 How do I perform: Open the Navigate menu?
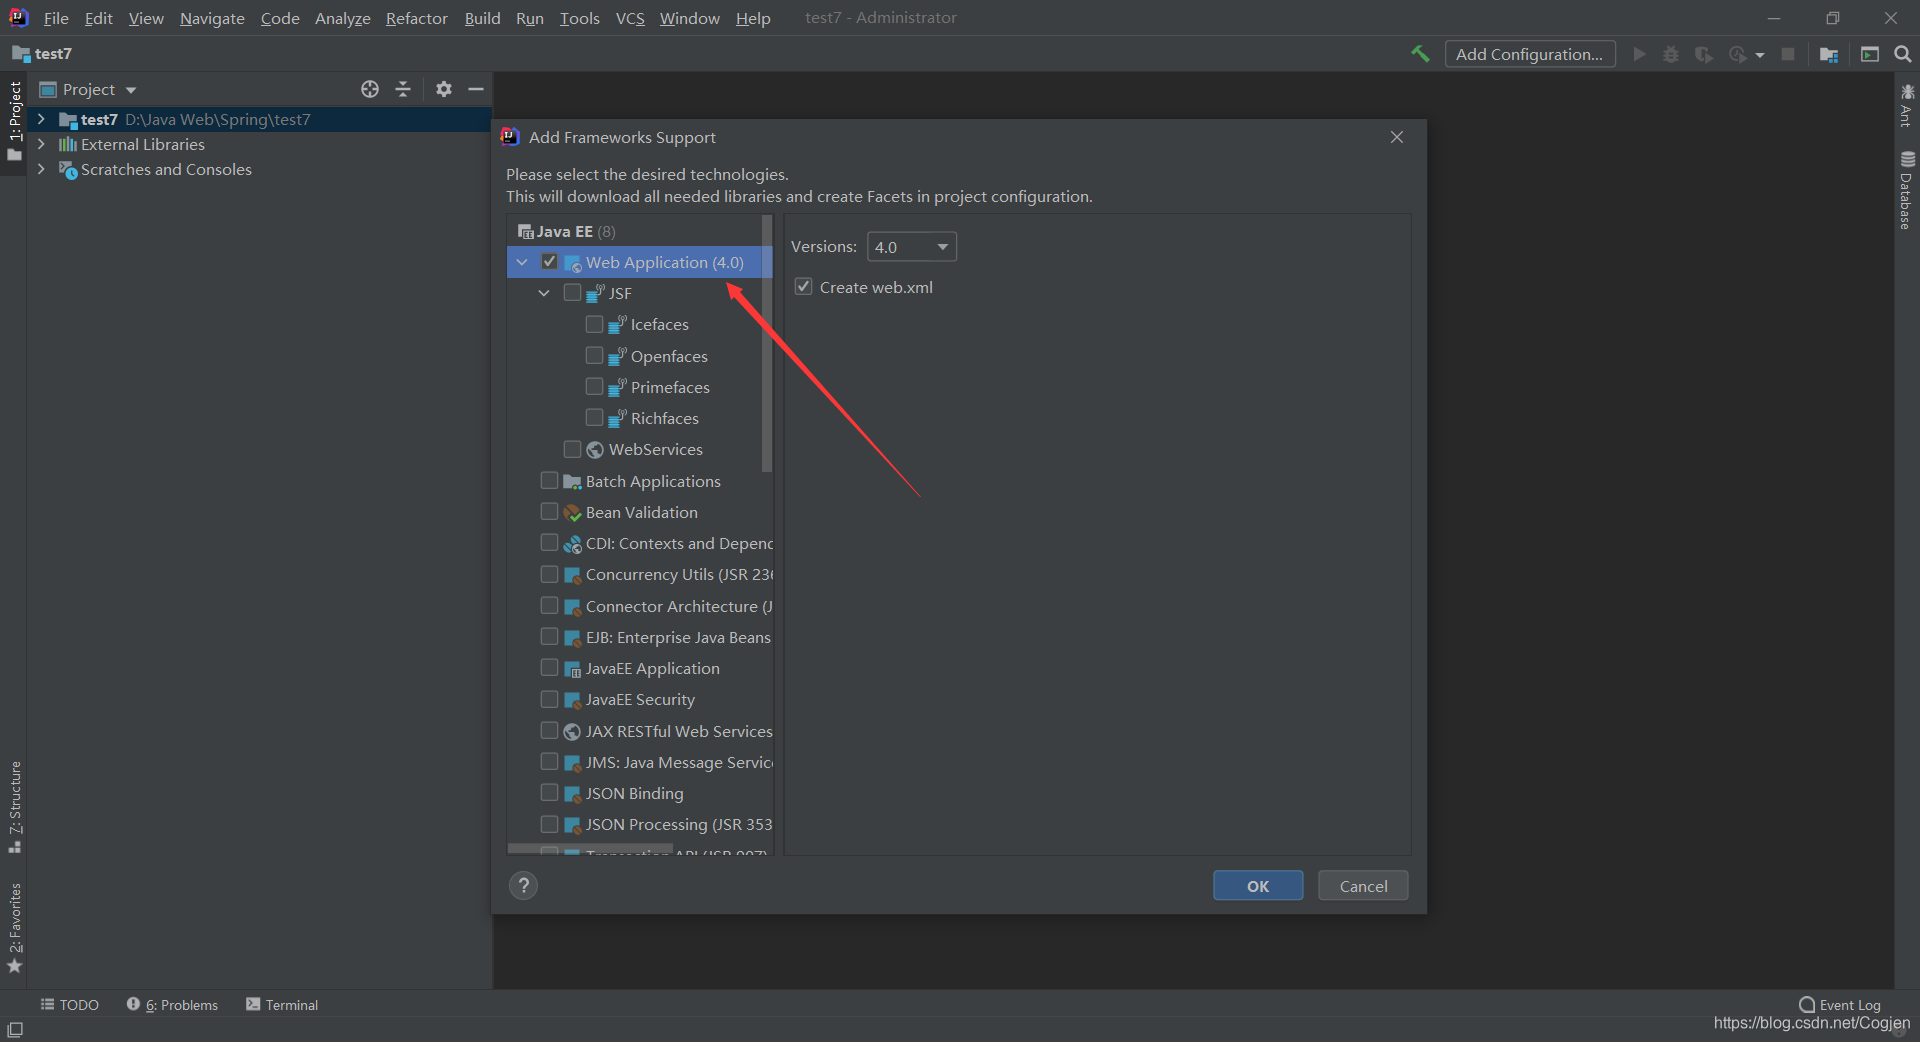point(212,18)
